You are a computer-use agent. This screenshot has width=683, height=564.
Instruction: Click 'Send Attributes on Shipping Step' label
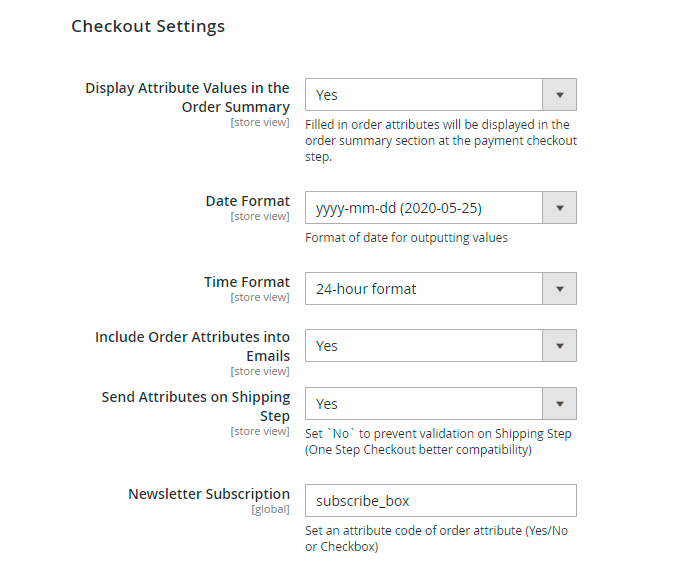click(196, 406)
